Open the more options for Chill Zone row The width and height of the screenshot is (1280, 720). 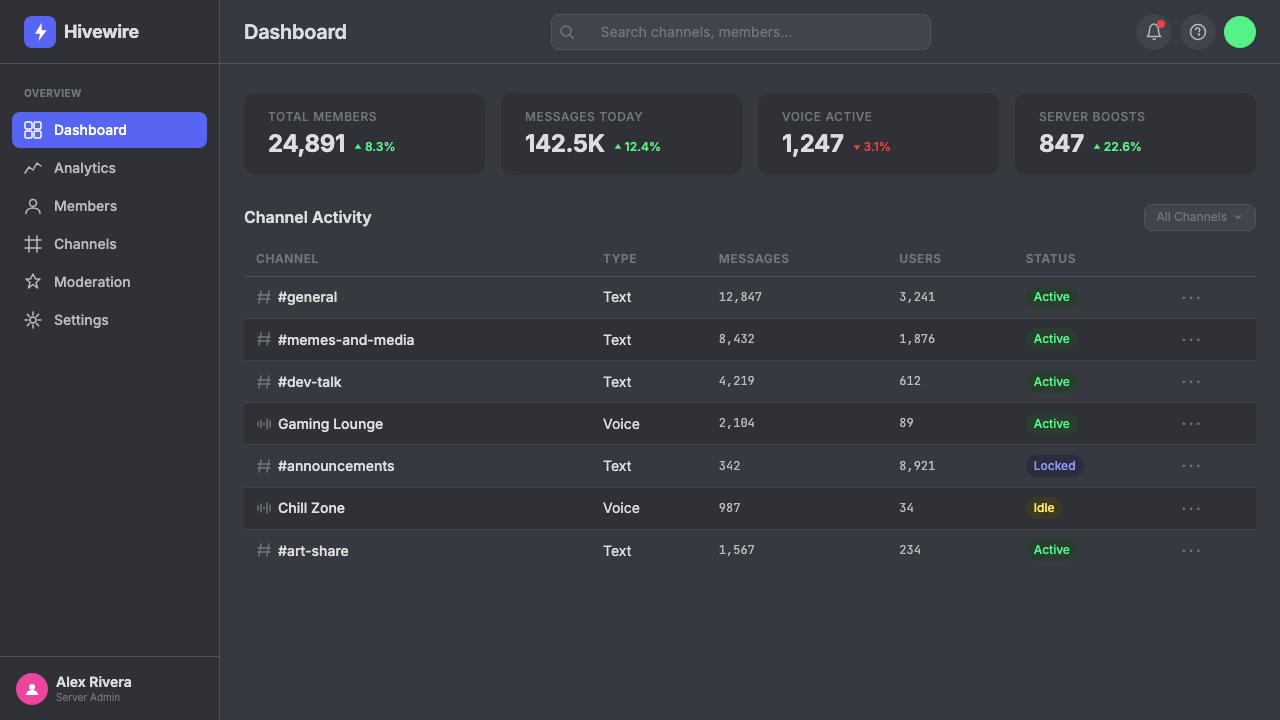pos(1191,508)
